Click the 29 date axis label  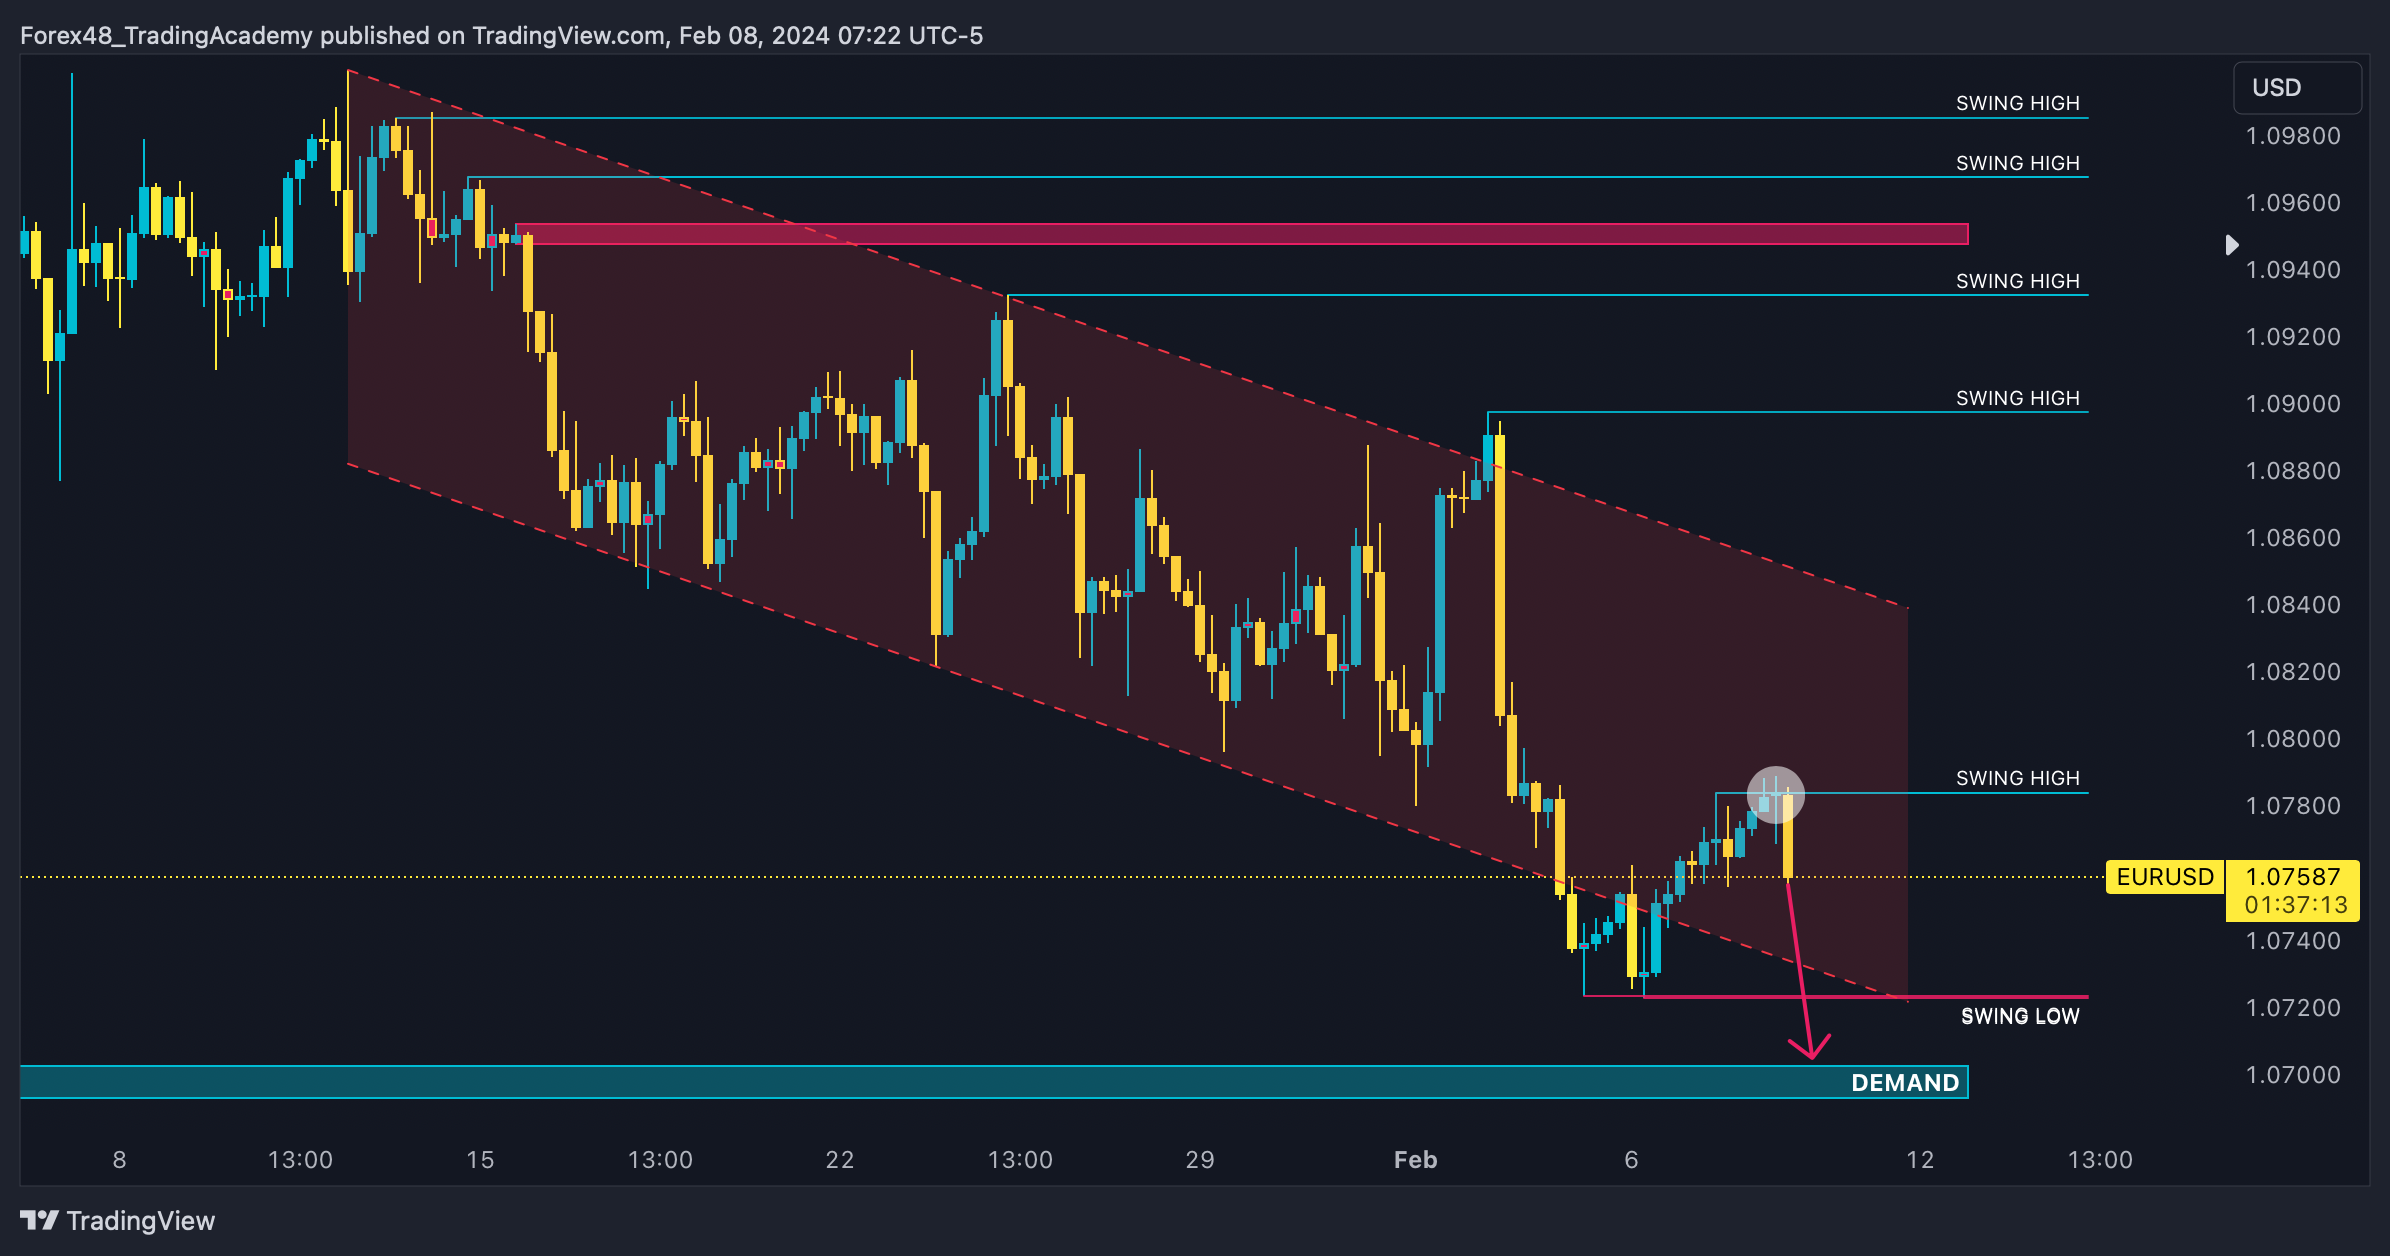tap(1200, 1160)
